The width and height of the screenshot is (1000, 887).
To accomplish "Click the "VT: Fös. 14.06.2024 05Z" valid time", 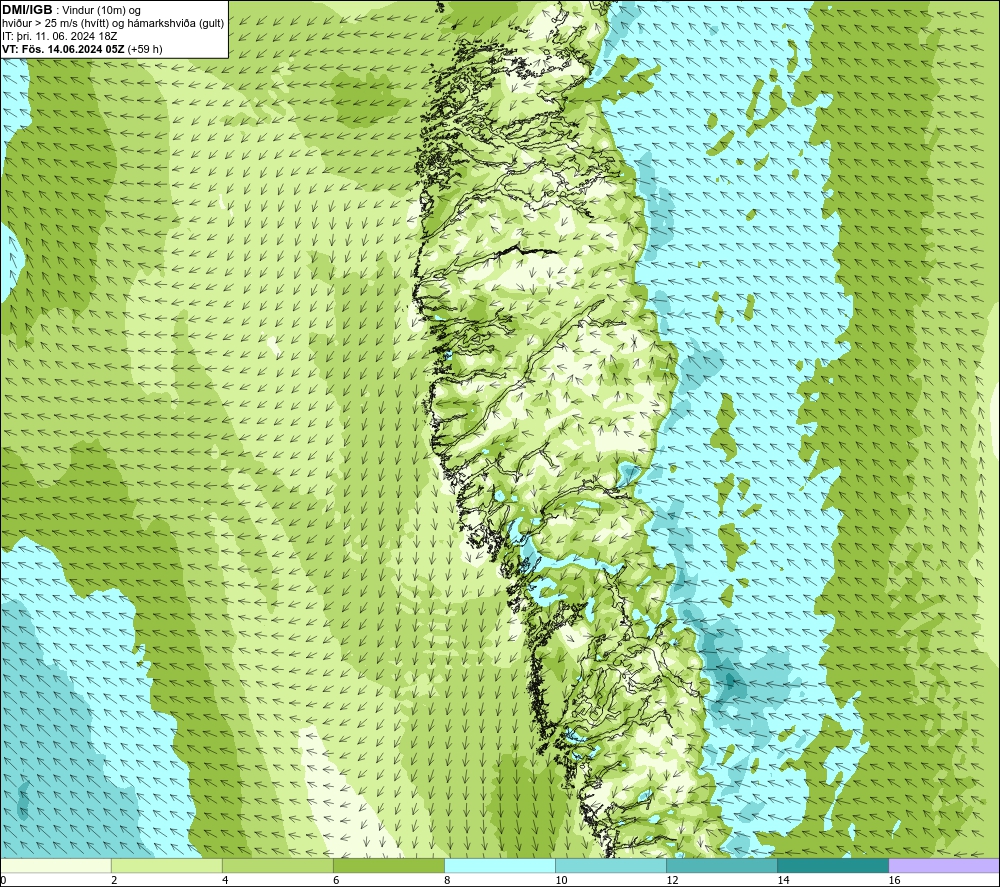I will coord(63,49).
